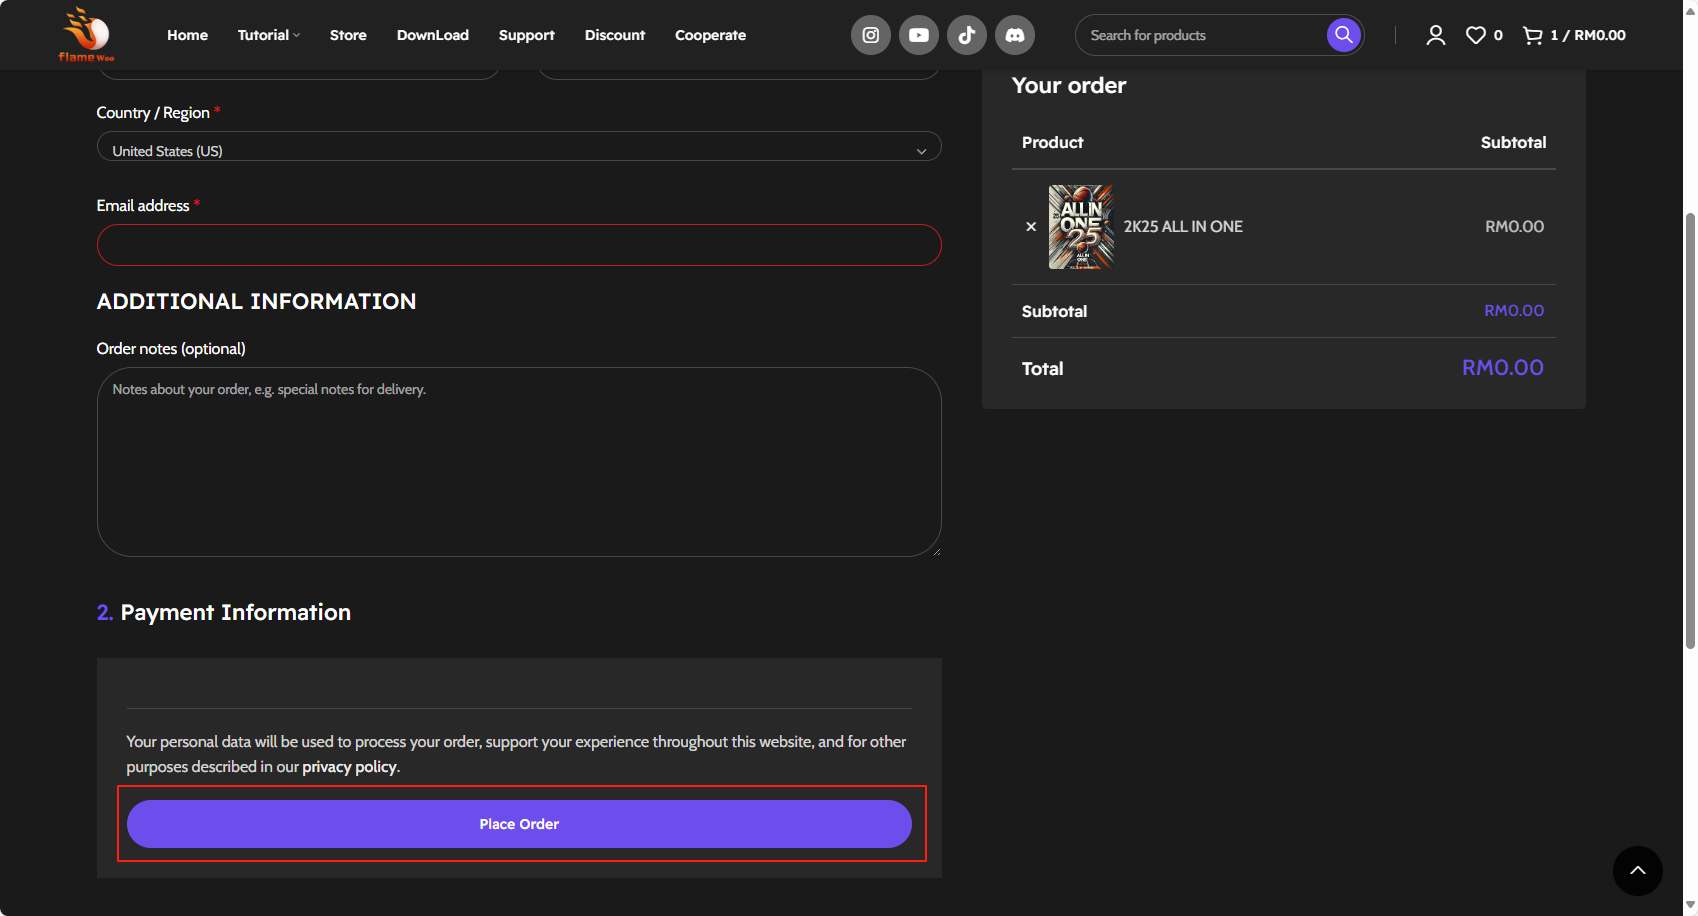Open the YouTube social icon

[x=918, y=35]
